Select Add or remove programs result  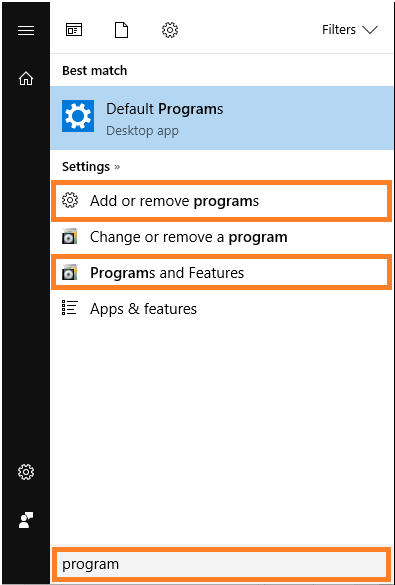pos(222,201)
